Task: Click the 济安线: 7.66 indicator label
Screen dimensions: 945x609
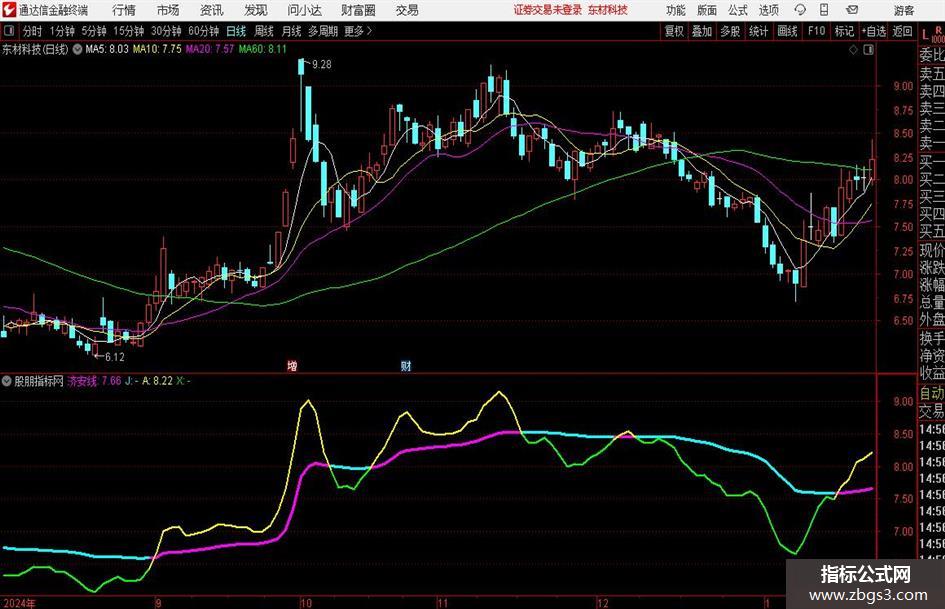Action: point(94,381)
